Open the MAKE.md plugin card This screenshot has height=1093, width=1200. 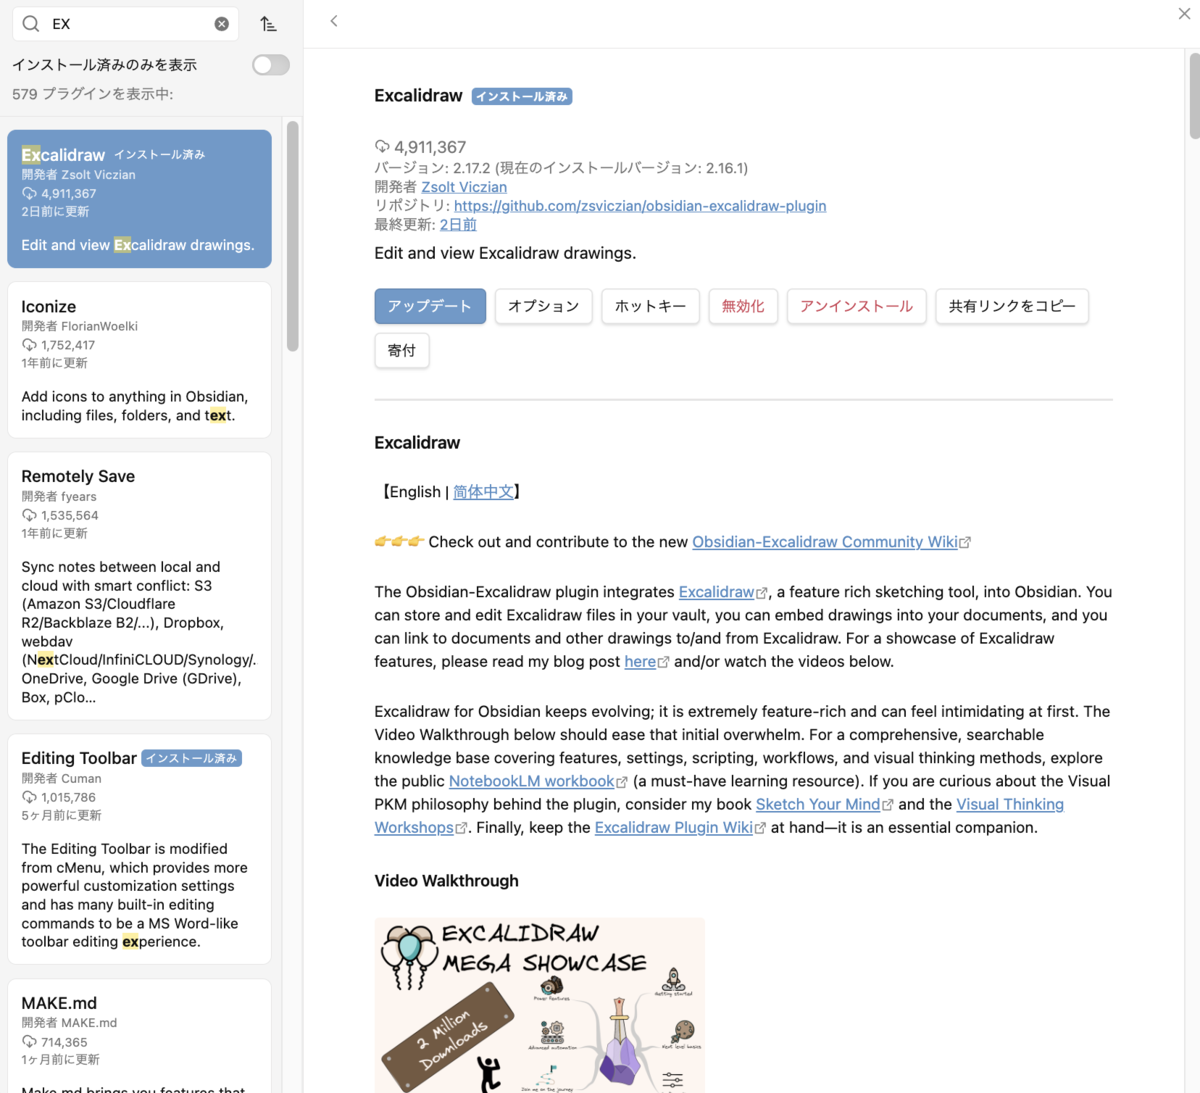click(x=139, y=1036)
